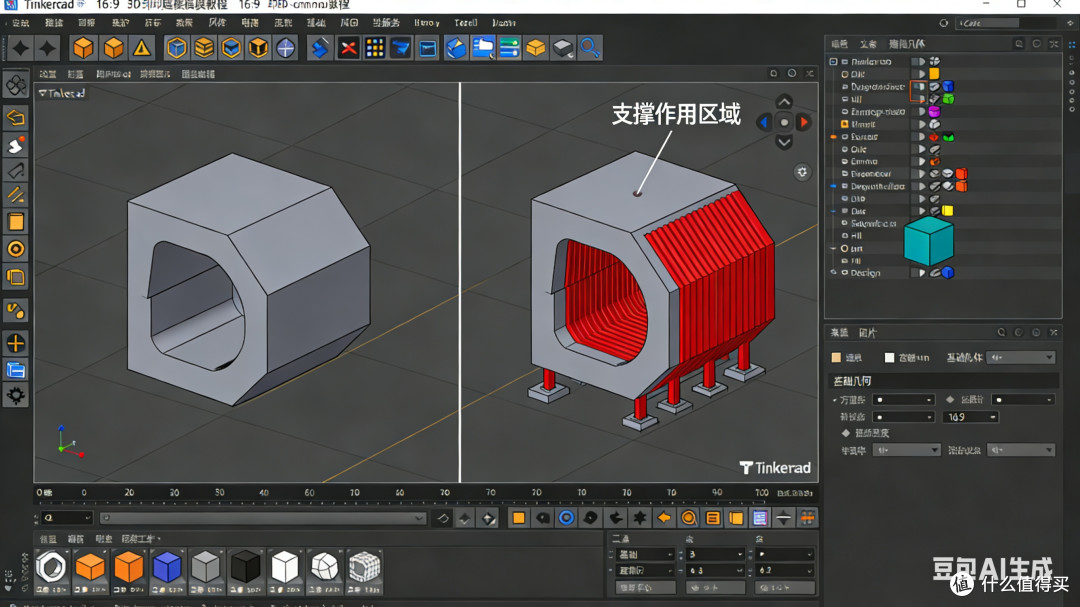Viewport: 1080px width, 607px height.
Task: Select the blue cube material swatch
Action: pos(167,570)
